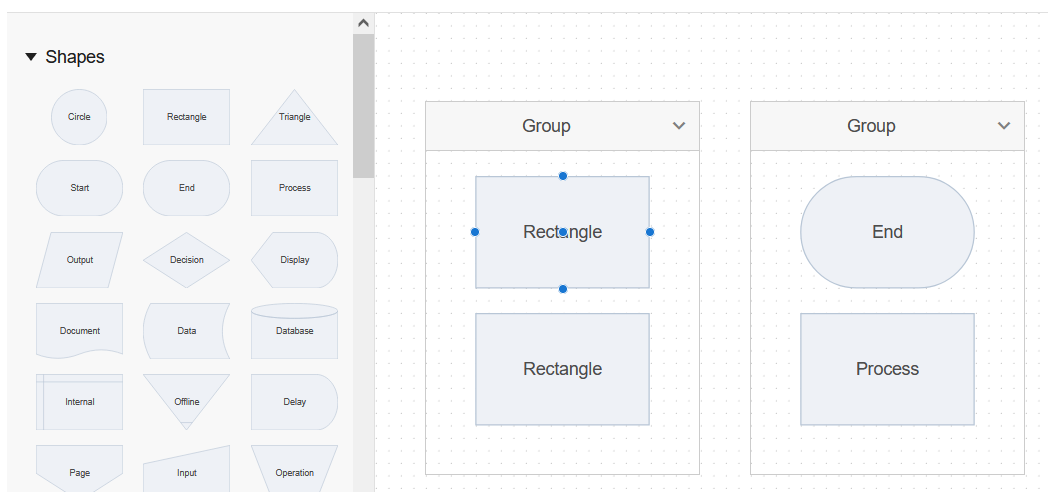The height and width of the screenshot is (492, 1048).
Task: Click the palette scroll up arrow
Action: click(363, 23)
